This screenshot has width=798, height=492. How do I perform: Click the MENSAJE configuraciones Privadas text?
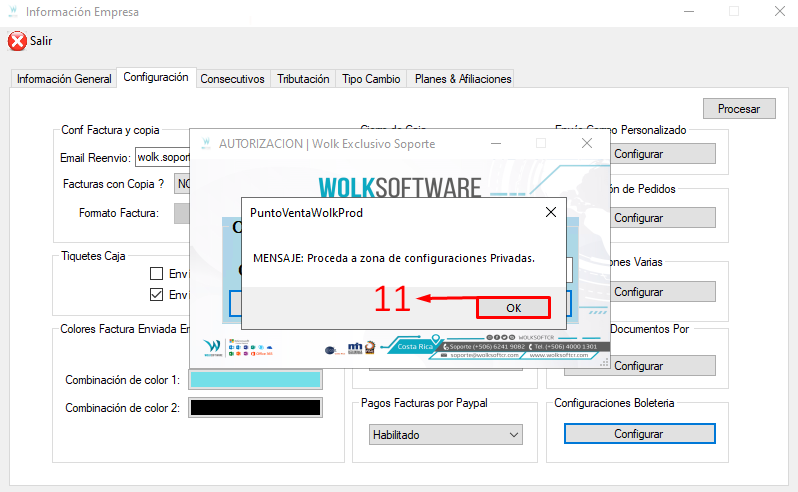394,258
